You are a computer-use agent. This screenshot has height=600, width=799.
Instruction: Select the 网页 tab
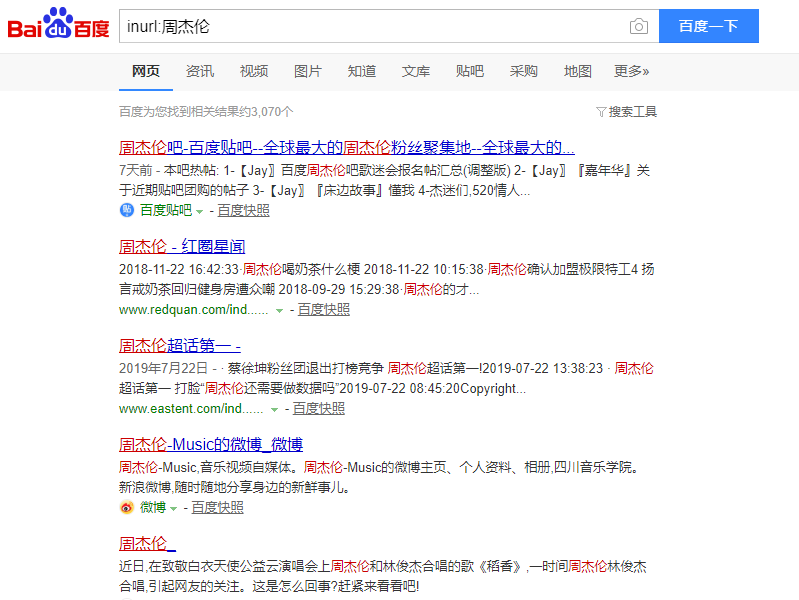tap(146, 71)
